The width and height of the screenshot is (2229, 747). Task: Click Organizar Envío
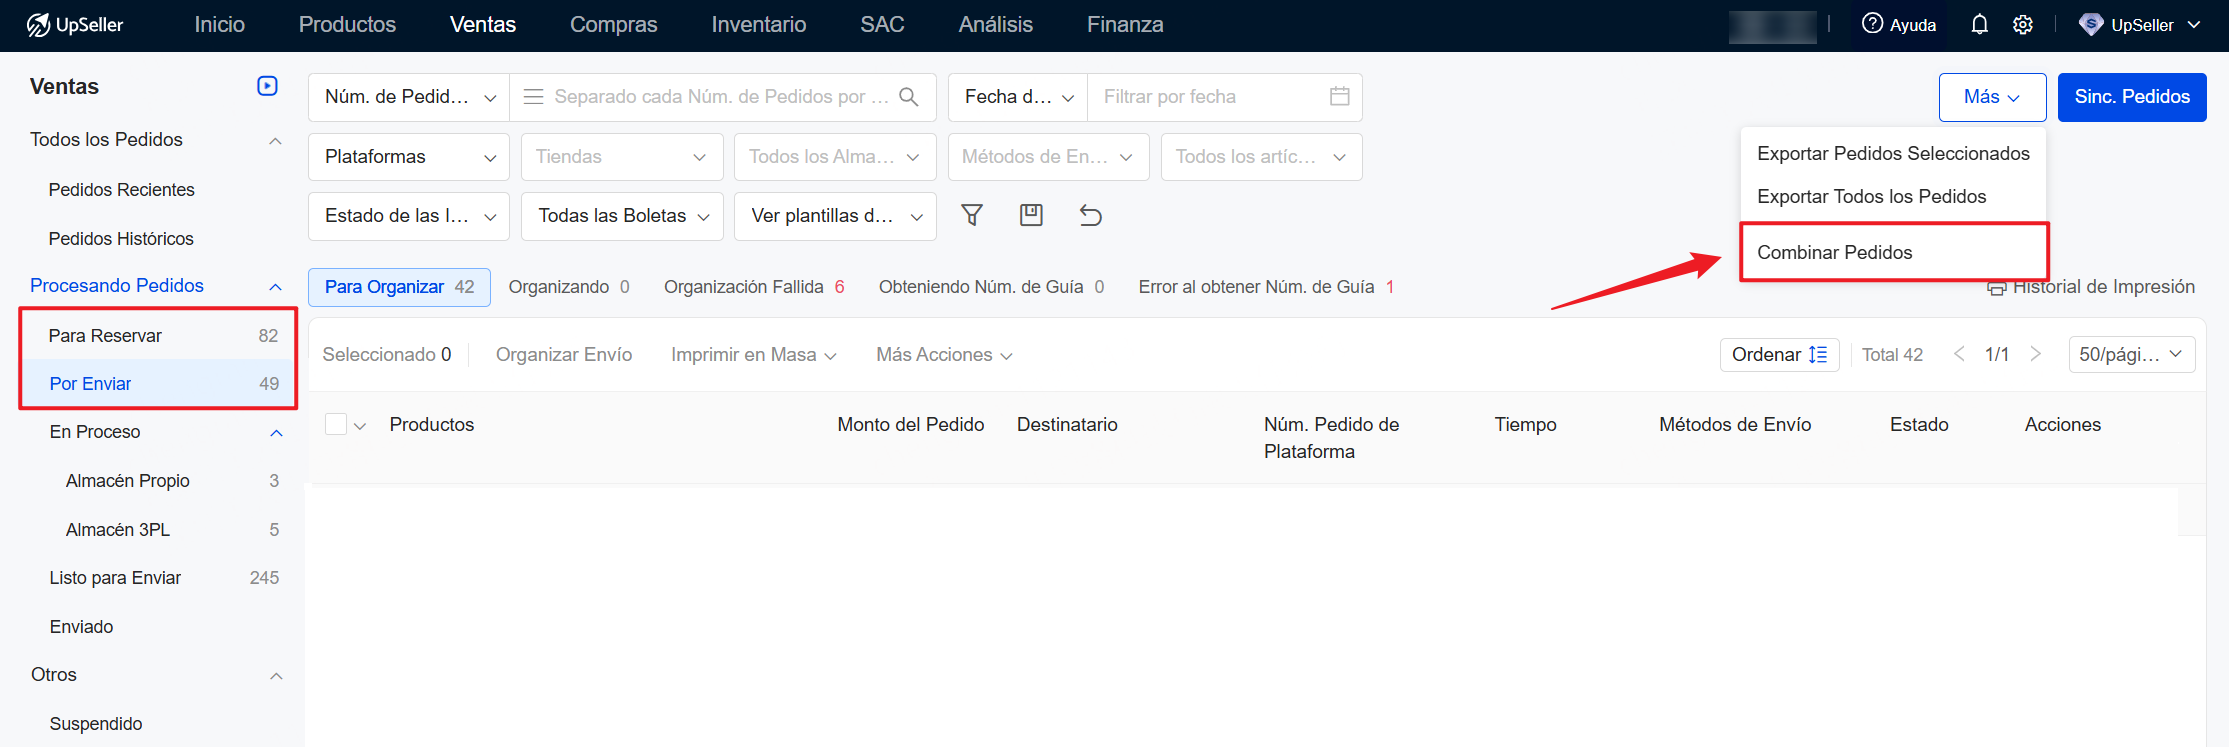564,355
